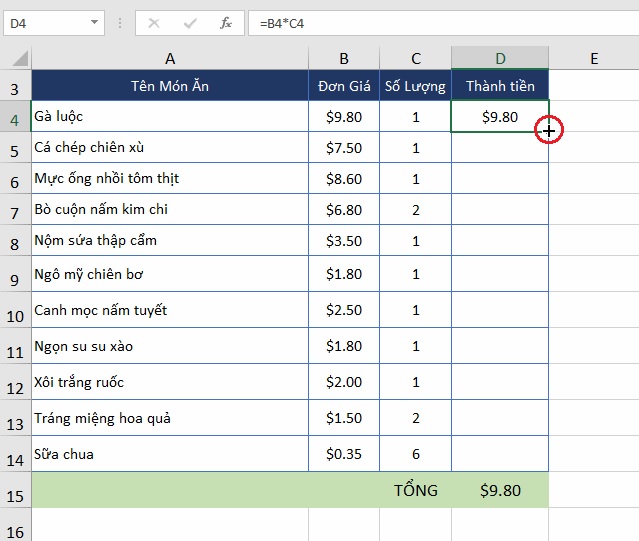This screenshot has height=541, width=639.
Task: Click the $2.00 price cell
Action: (344, 381)
